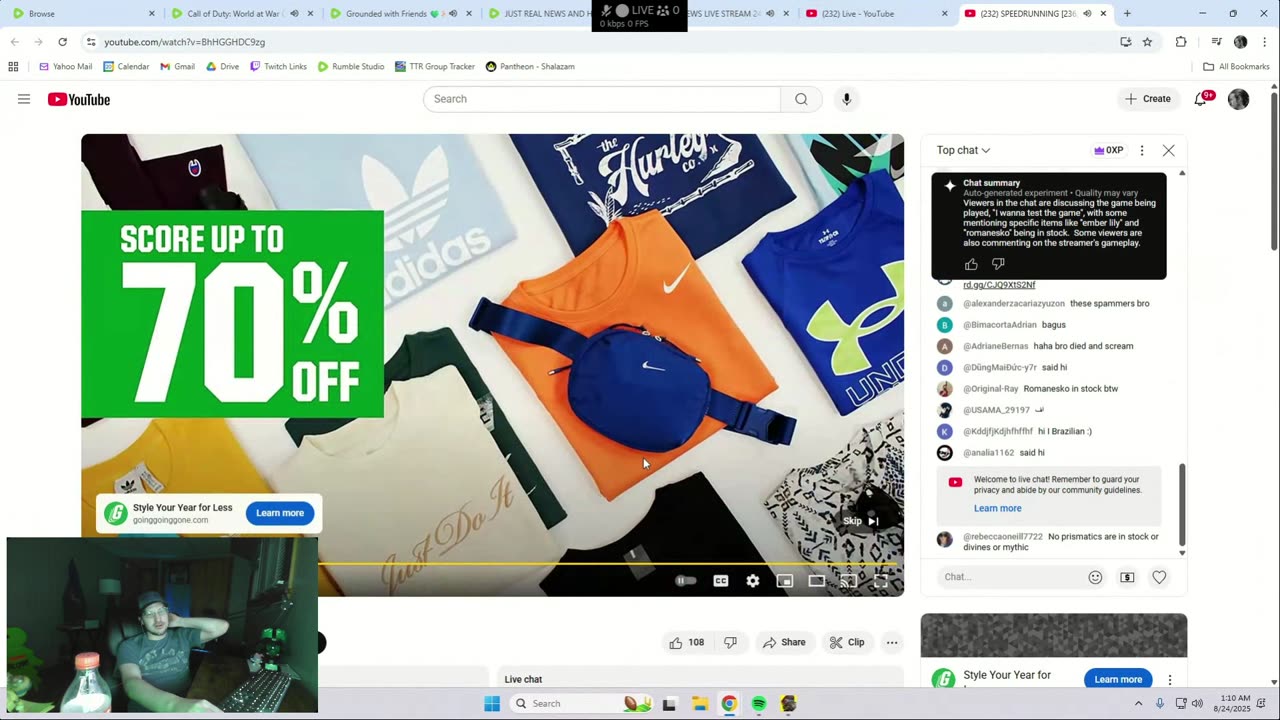Click Learn more on the video ad overlay
Viewport: 1280px width, 720px height.
point(280,513)
